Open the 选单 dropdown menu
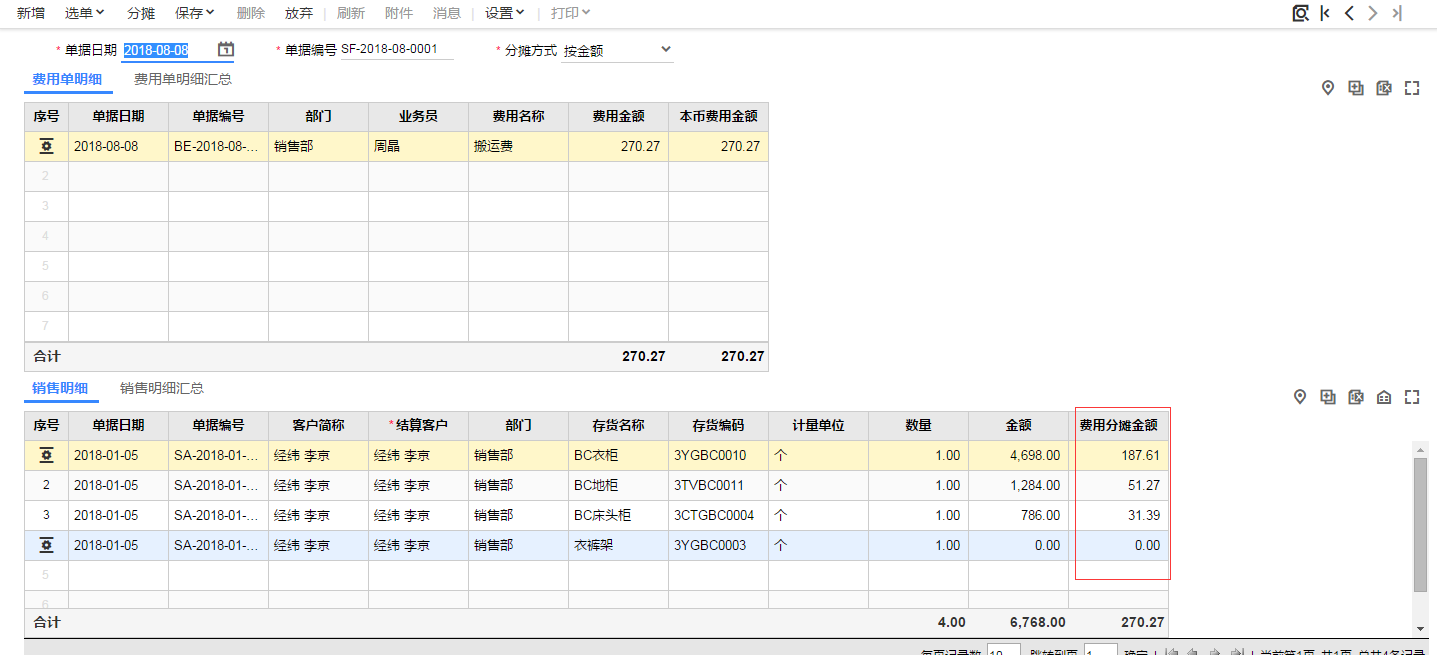This screenshot has height=655, width=1437. 85,13
